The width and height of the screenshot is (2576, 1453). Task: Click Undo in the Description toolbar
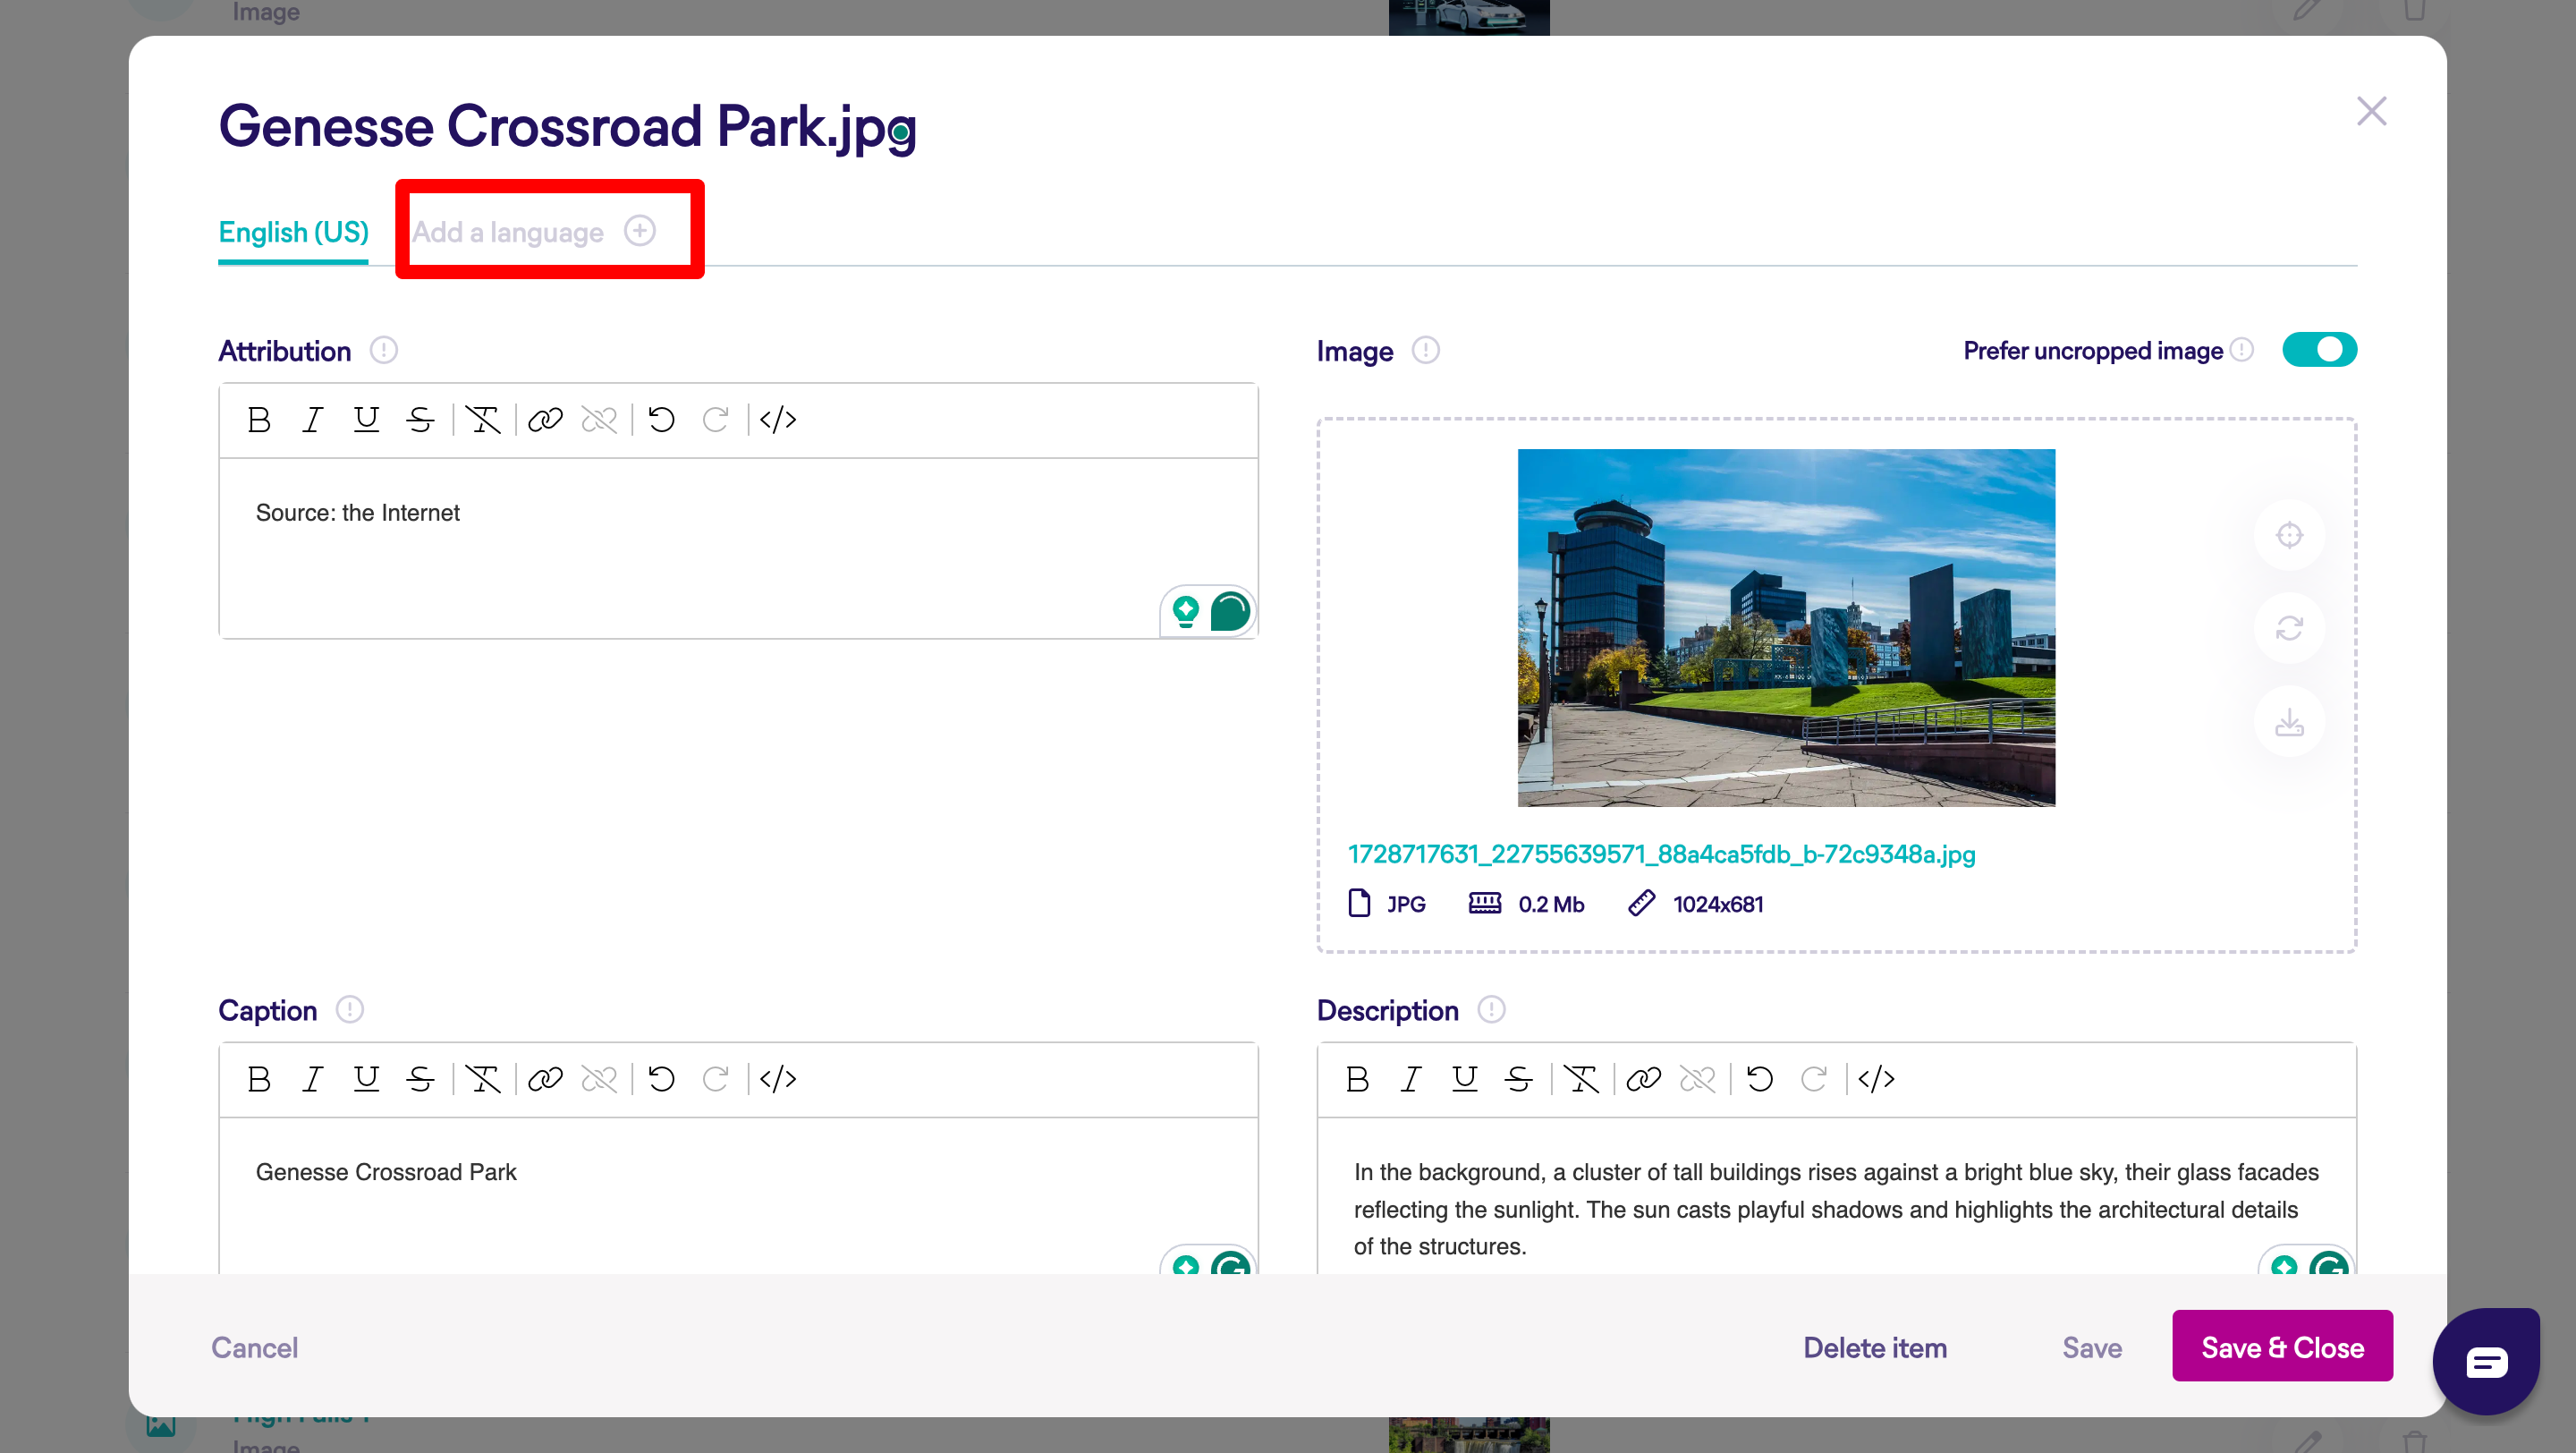(x=1760, y=1079)
